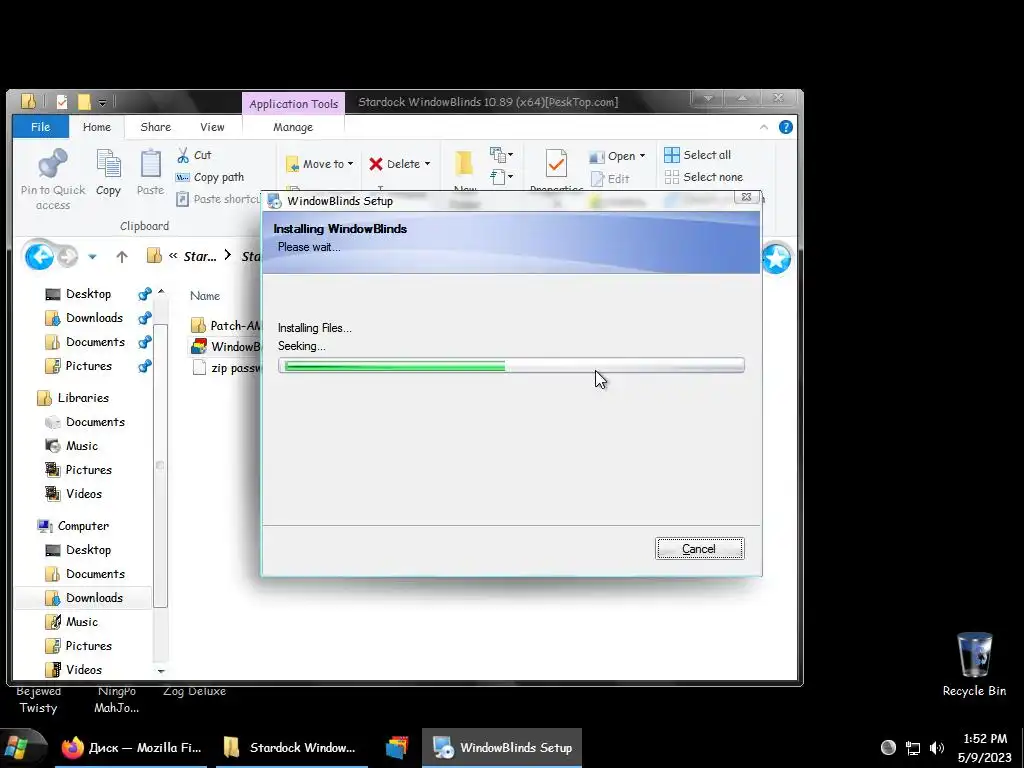Click the colorful WindowBlinds taskbar icon
This screenshot has height=768, width=1024.
coord(396,748)
